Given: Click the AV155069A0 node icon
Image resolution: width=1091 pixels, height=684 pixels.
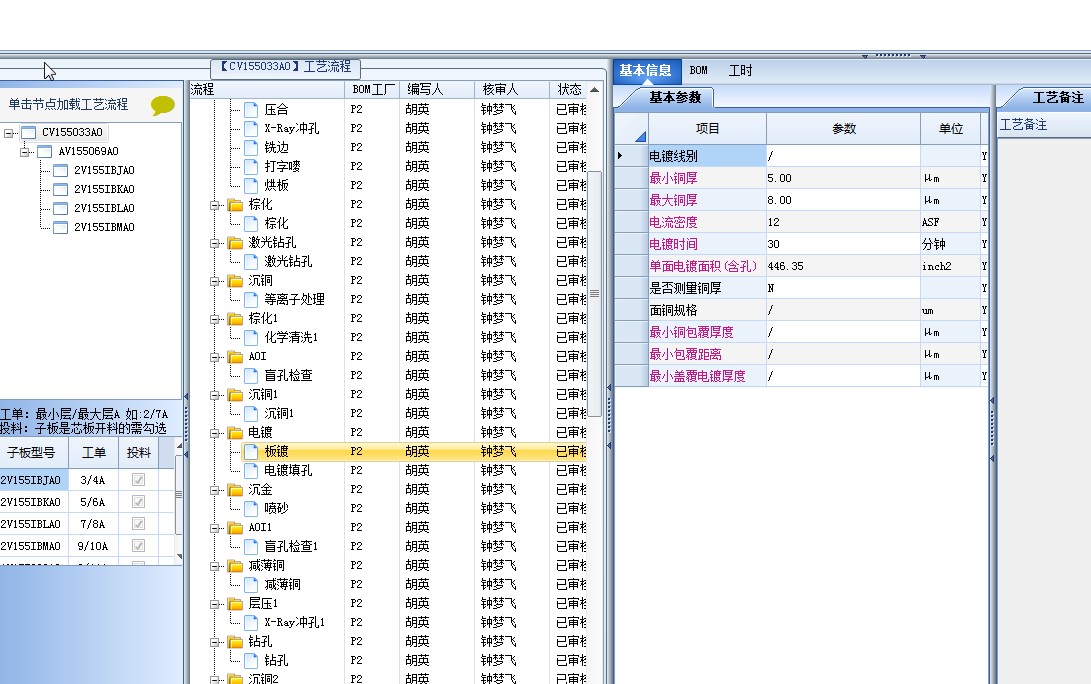Looking at the screenshot, I should 45,151.
